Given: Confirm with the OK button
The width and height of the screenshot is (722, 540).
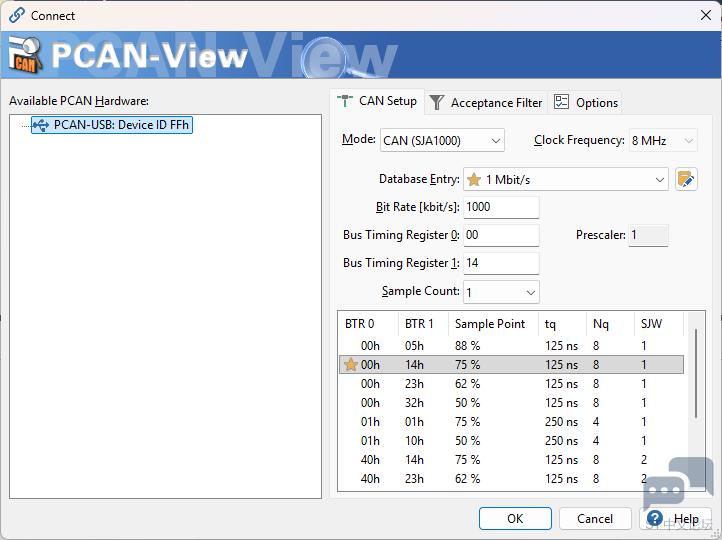Looking at the screenshot, I should (x=515, y=519).
